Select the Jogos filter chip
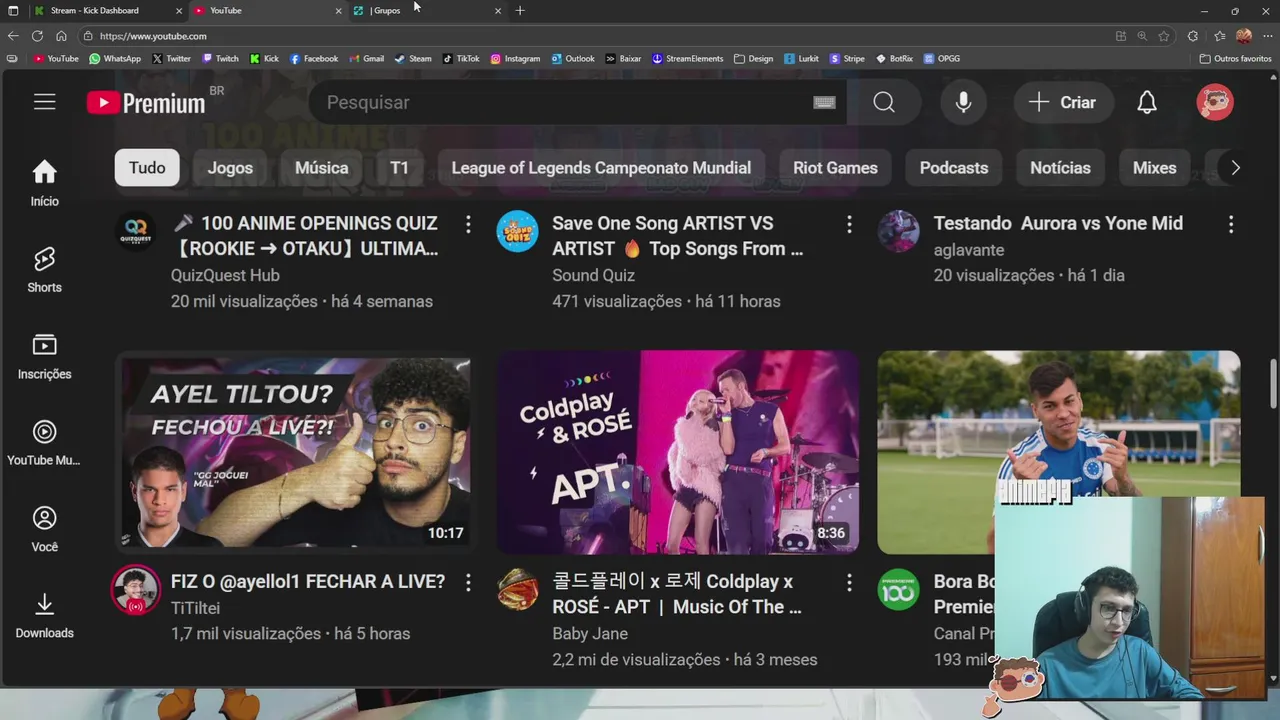Screen dimensions: 1280x720 pos(230,168)
